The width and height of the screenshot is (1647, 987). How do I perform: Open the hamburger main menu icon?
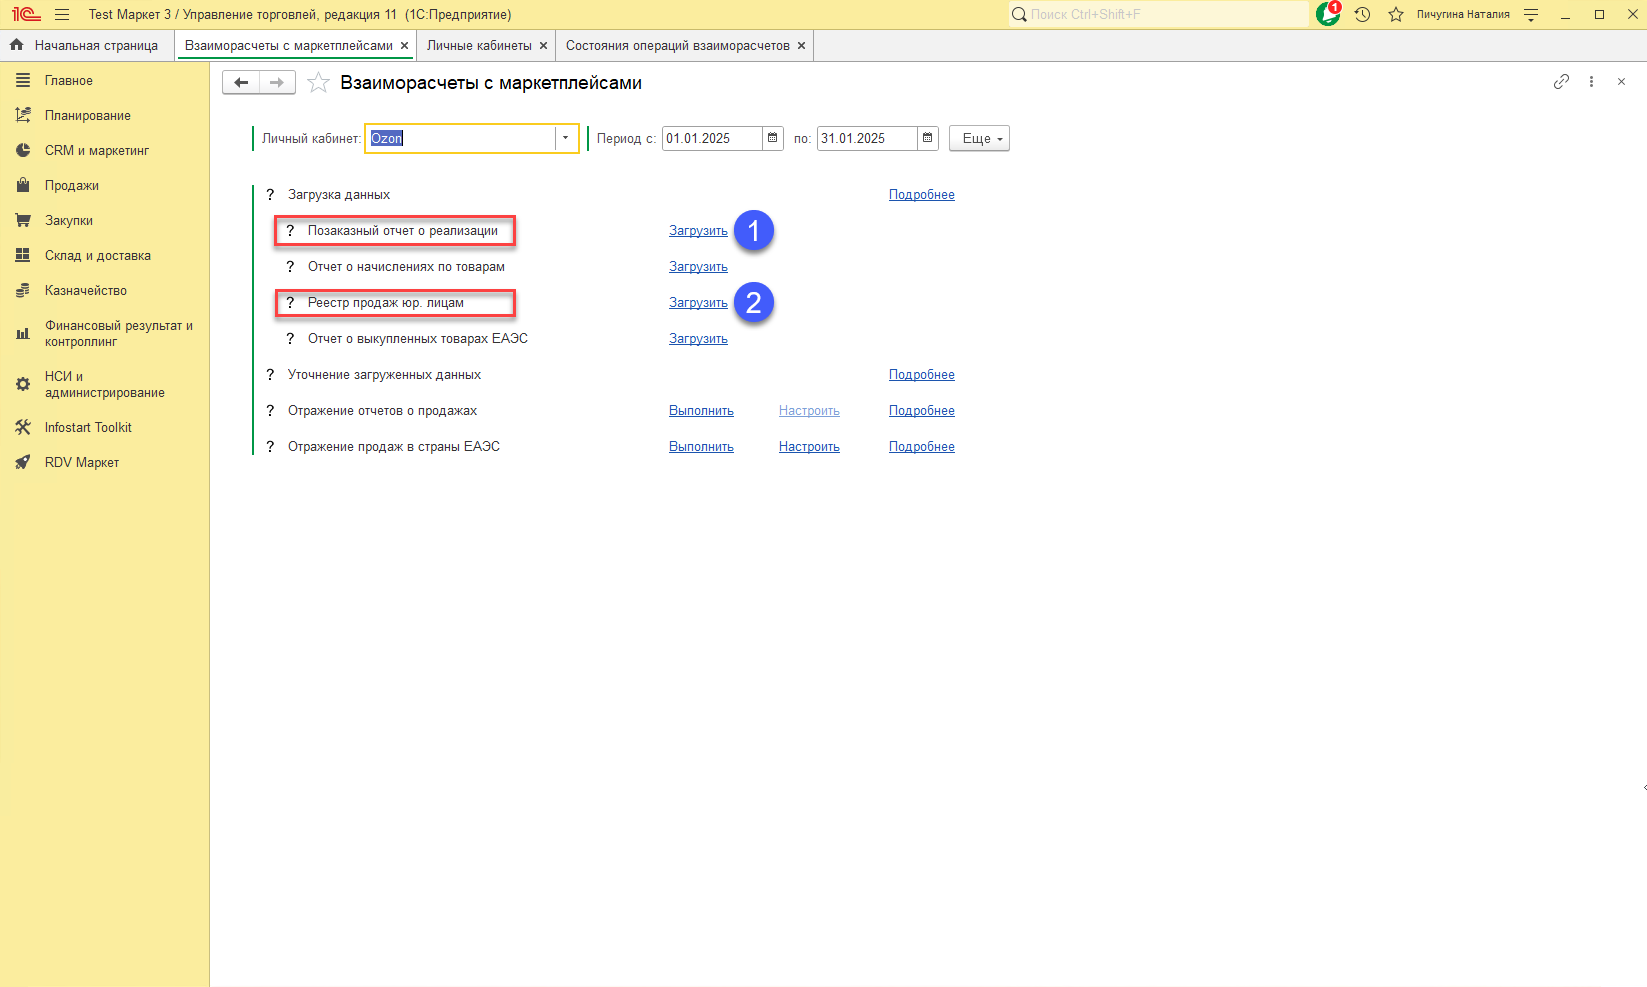62,14
